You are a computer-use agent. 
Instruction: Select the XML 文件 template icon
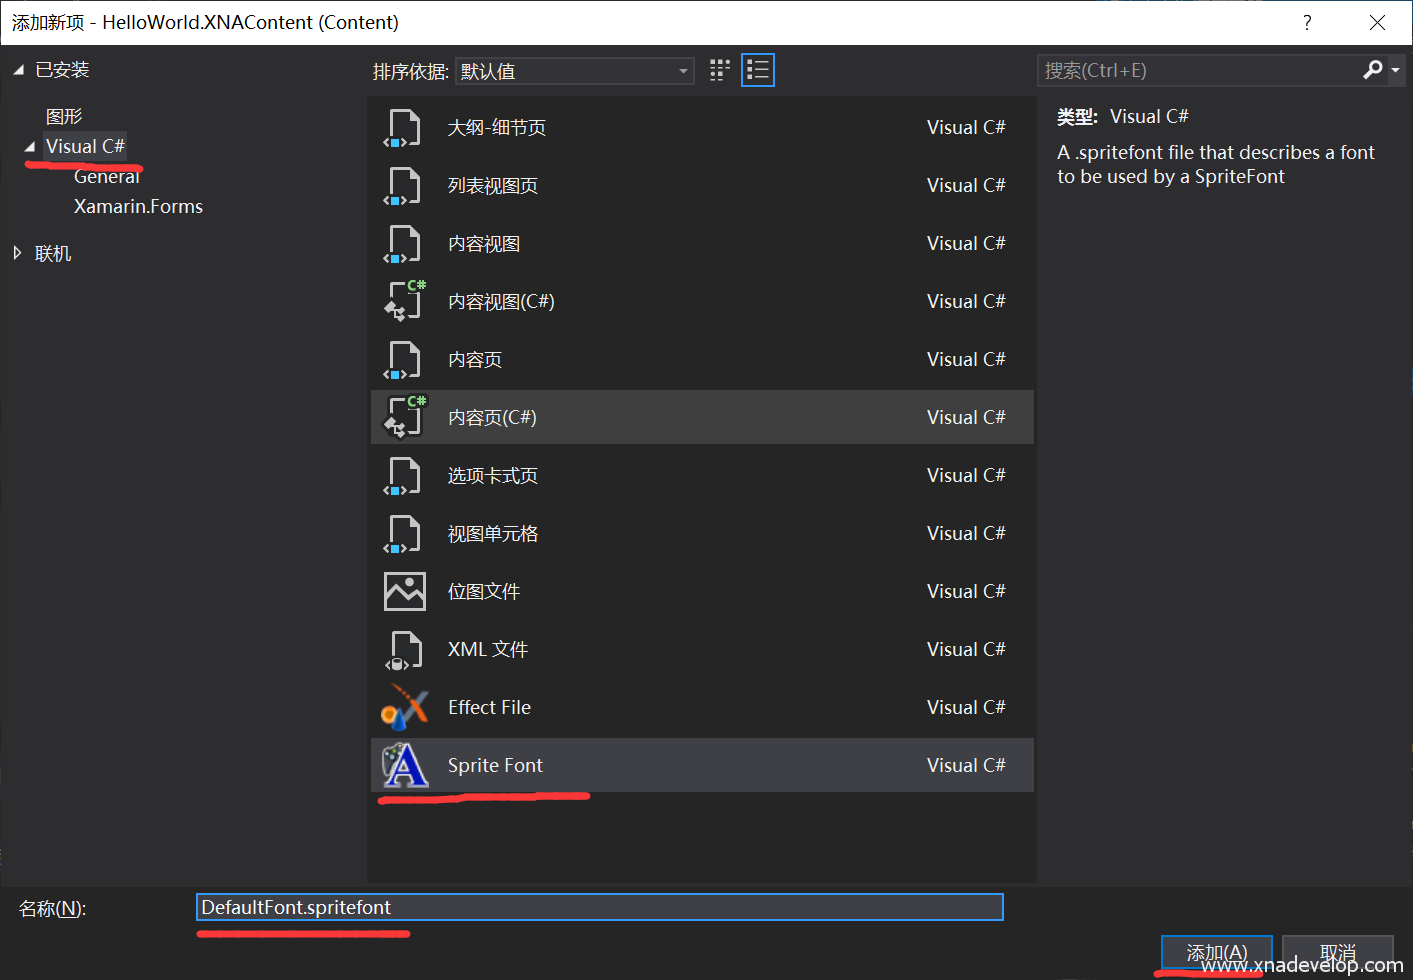pyautogui.click(x=404, y=649)
